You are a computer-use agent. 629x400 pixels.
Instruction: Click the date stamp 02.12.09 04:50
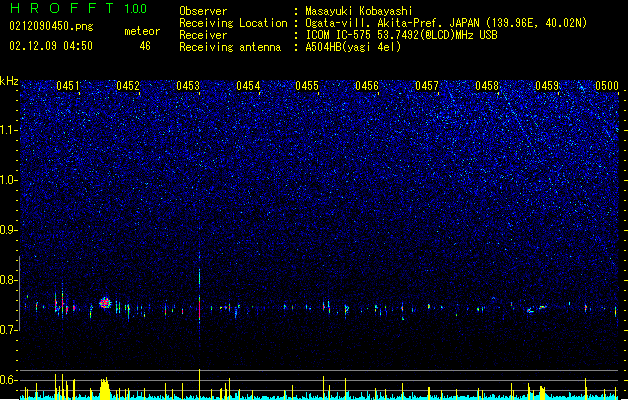51,46
